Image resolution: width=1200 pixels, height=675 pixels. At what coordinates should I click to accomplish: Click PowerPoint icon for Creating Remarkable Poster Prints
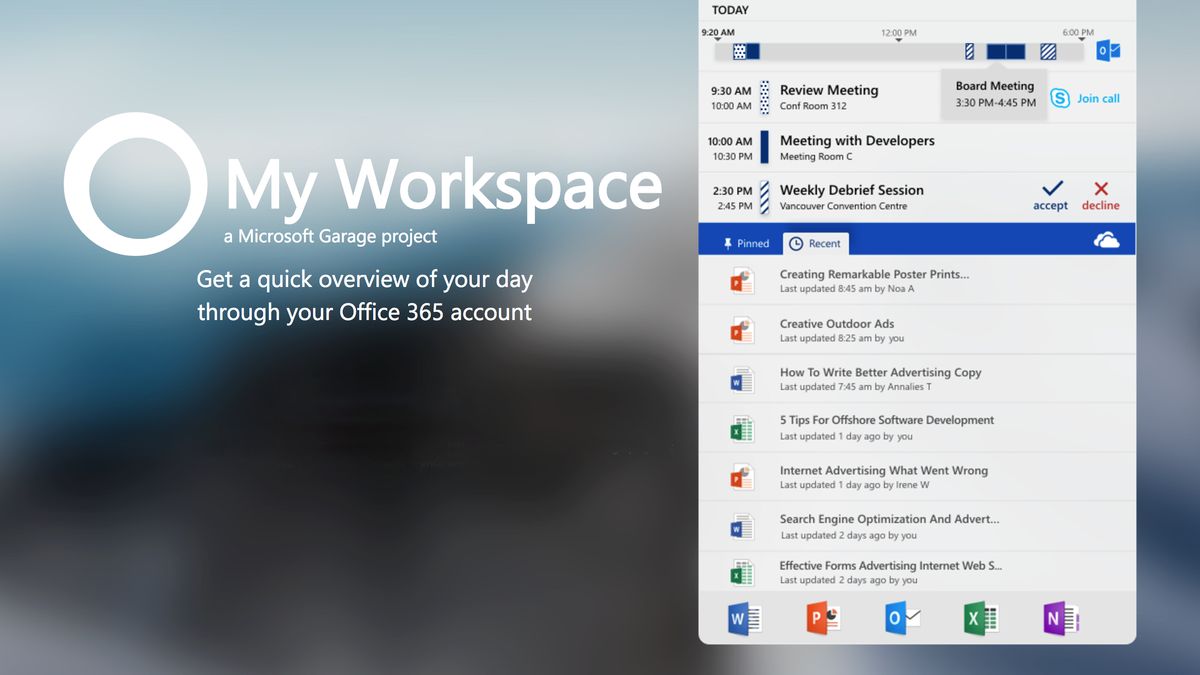[741, 282]
